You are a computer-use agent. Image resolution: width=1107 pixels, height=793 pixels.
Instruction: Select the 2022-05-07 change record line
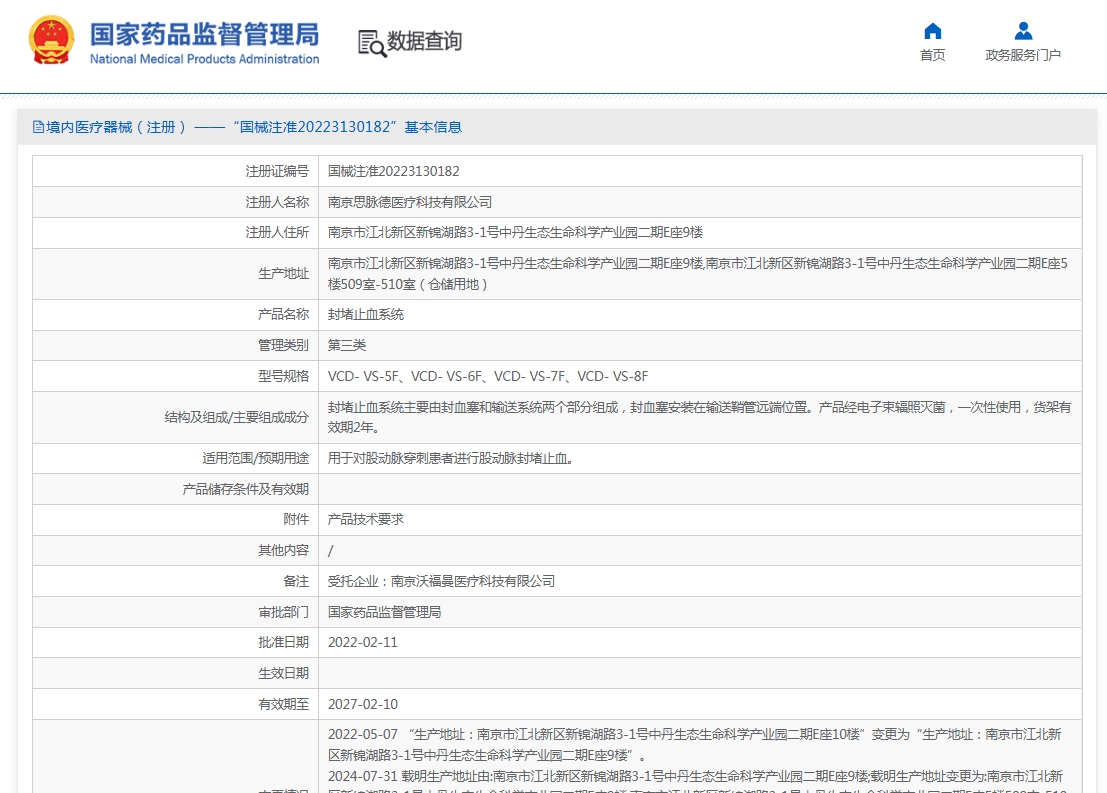[x=695, y=744]
